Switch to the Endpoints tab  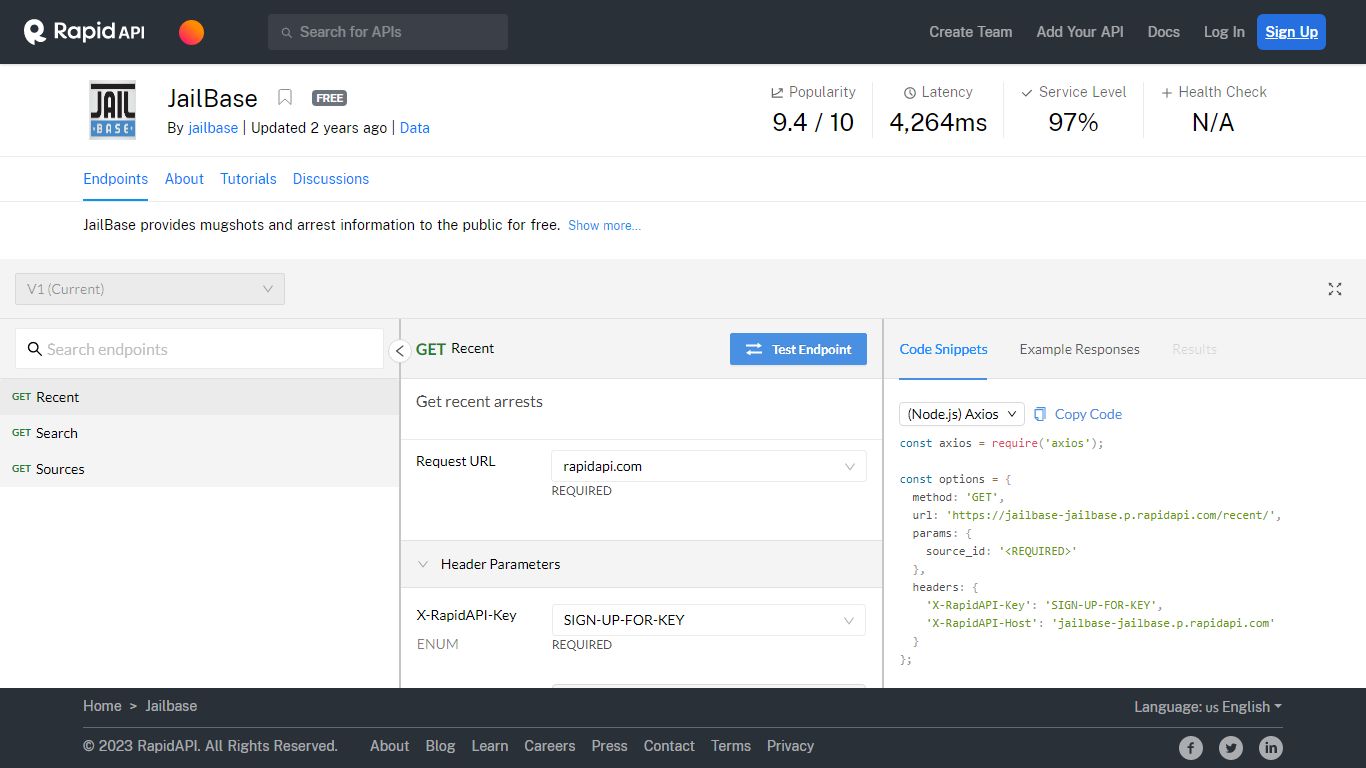click(x=115, y=179)
